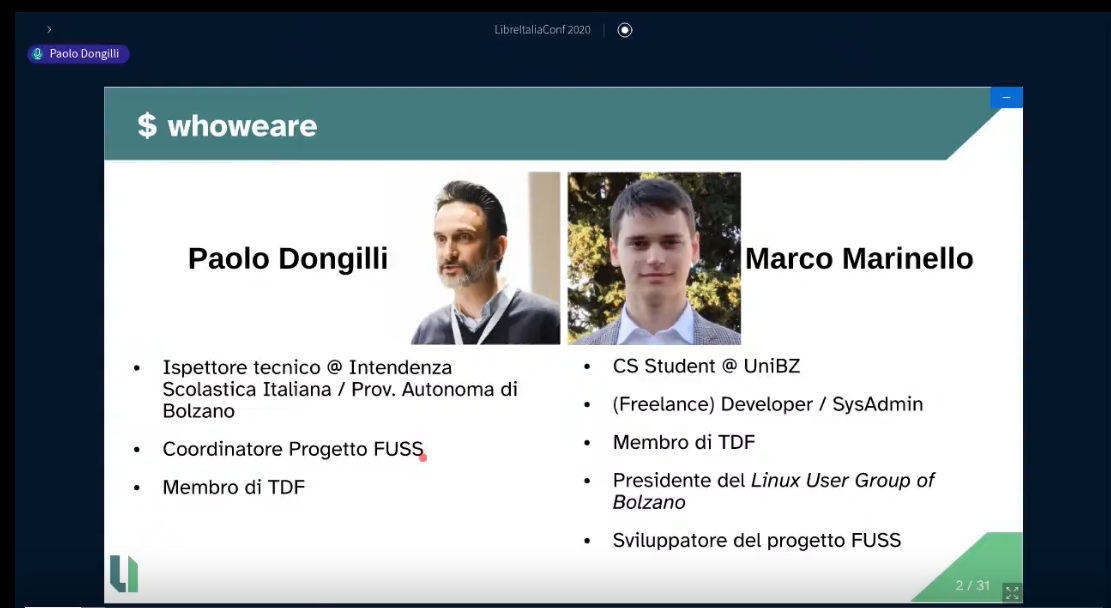Click the whoweare slide title
The image size is (1111, 608).
tap(242, 126)
